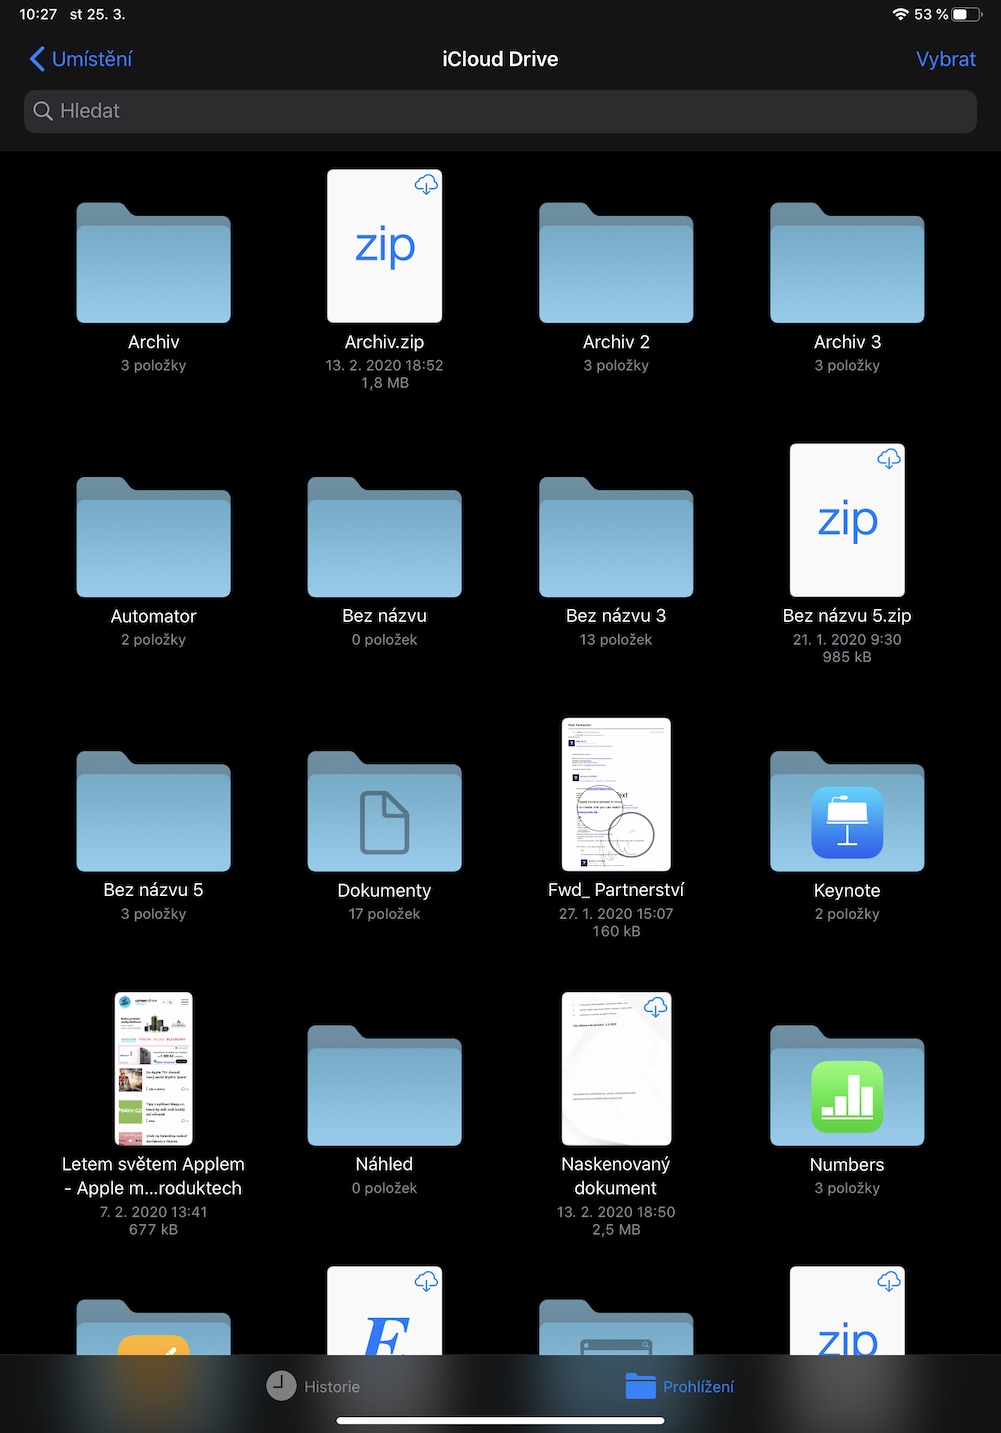Open the Letem světem Applem screenshot thumbnail
The height and width of the screenshot is (1433, 1001).
154,1069
